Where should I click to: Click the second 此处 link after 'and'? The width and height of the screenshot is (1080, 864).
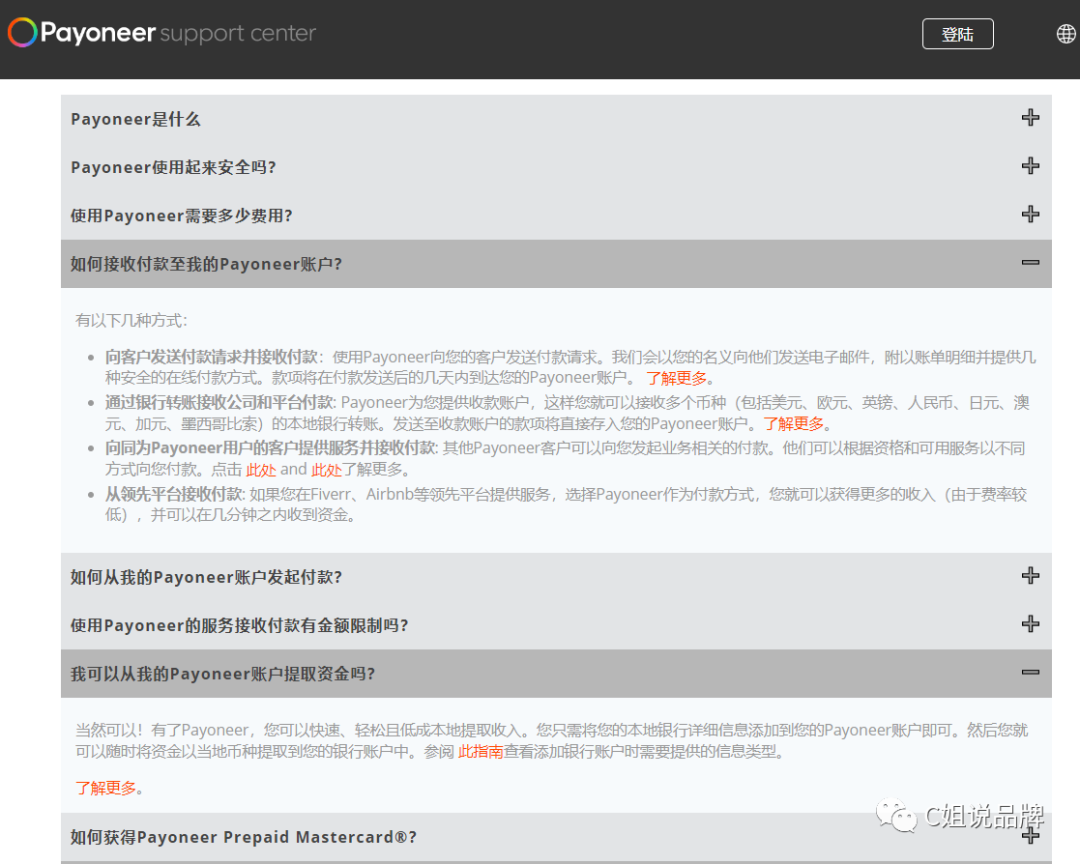pyautogui.click(x=326, y=470)
